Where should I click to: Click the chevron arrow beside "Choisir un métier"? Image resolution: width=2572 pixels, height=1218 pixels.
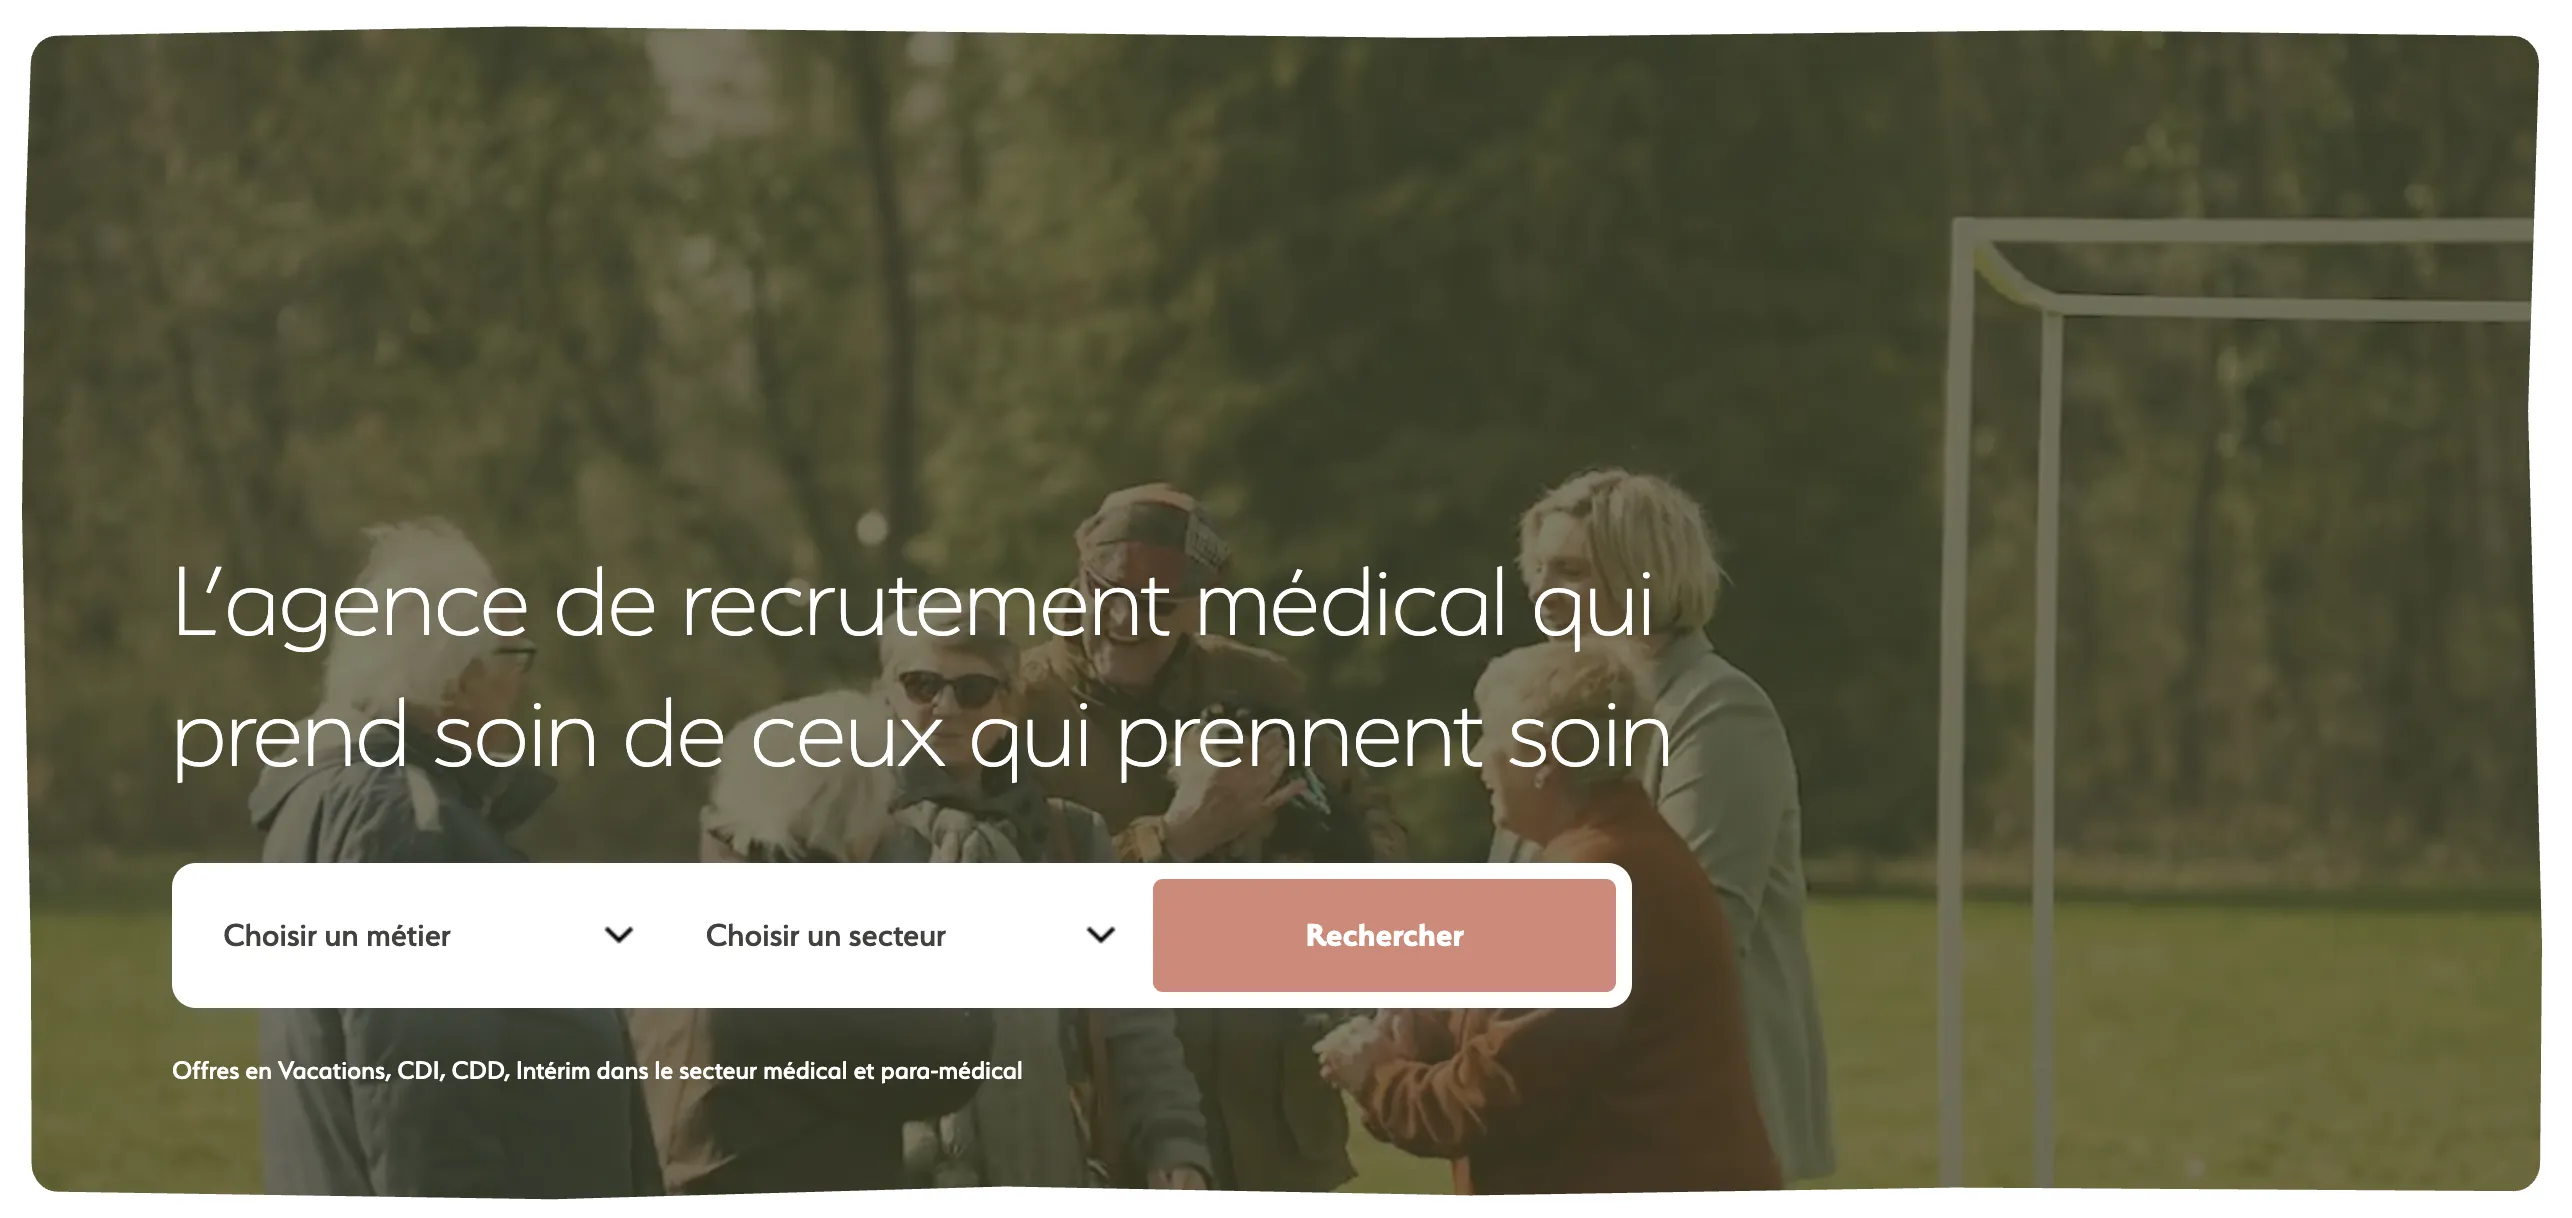tap(619, 935)
